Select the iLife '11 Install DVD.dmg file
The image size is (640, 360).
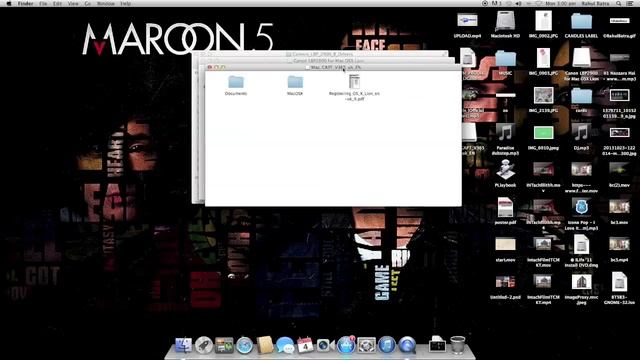[581, 245]
